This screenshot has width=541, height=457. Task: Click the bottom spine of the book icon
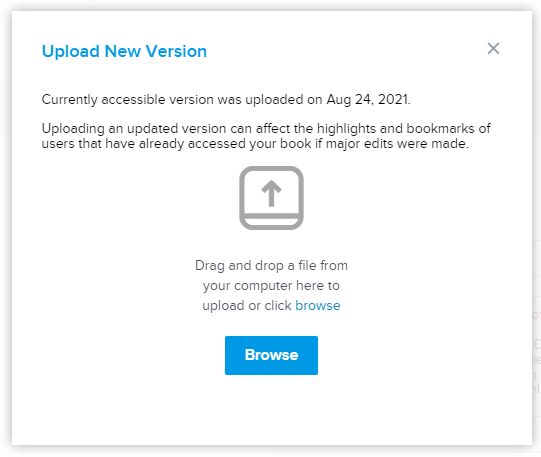pyautogui.click(x=272, y=222)
